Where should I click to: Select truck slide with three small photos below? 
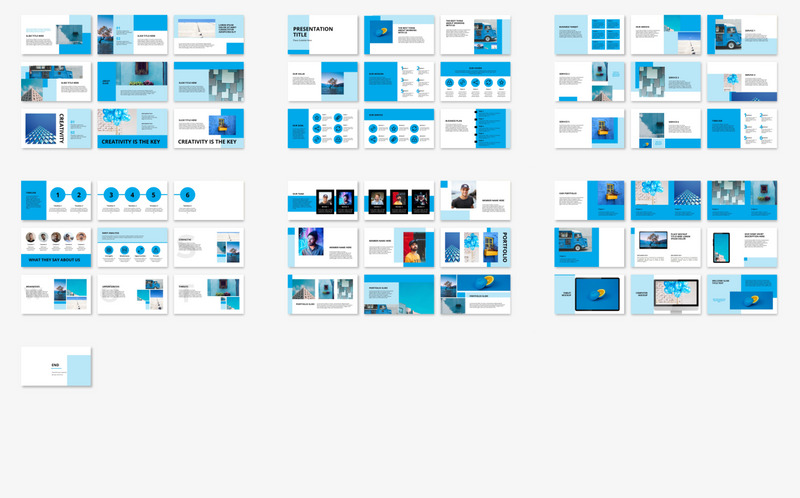[x=476, y=35]
